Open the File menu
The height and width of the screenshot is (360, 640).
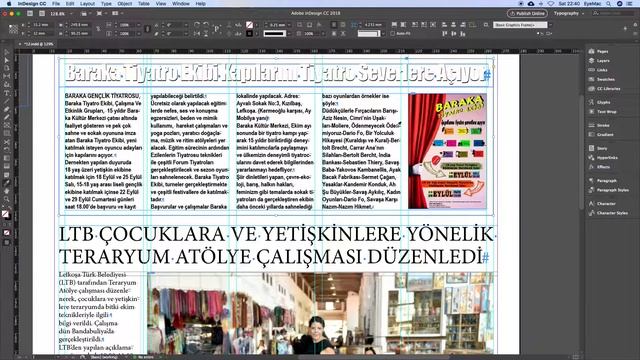click(56, 4)
